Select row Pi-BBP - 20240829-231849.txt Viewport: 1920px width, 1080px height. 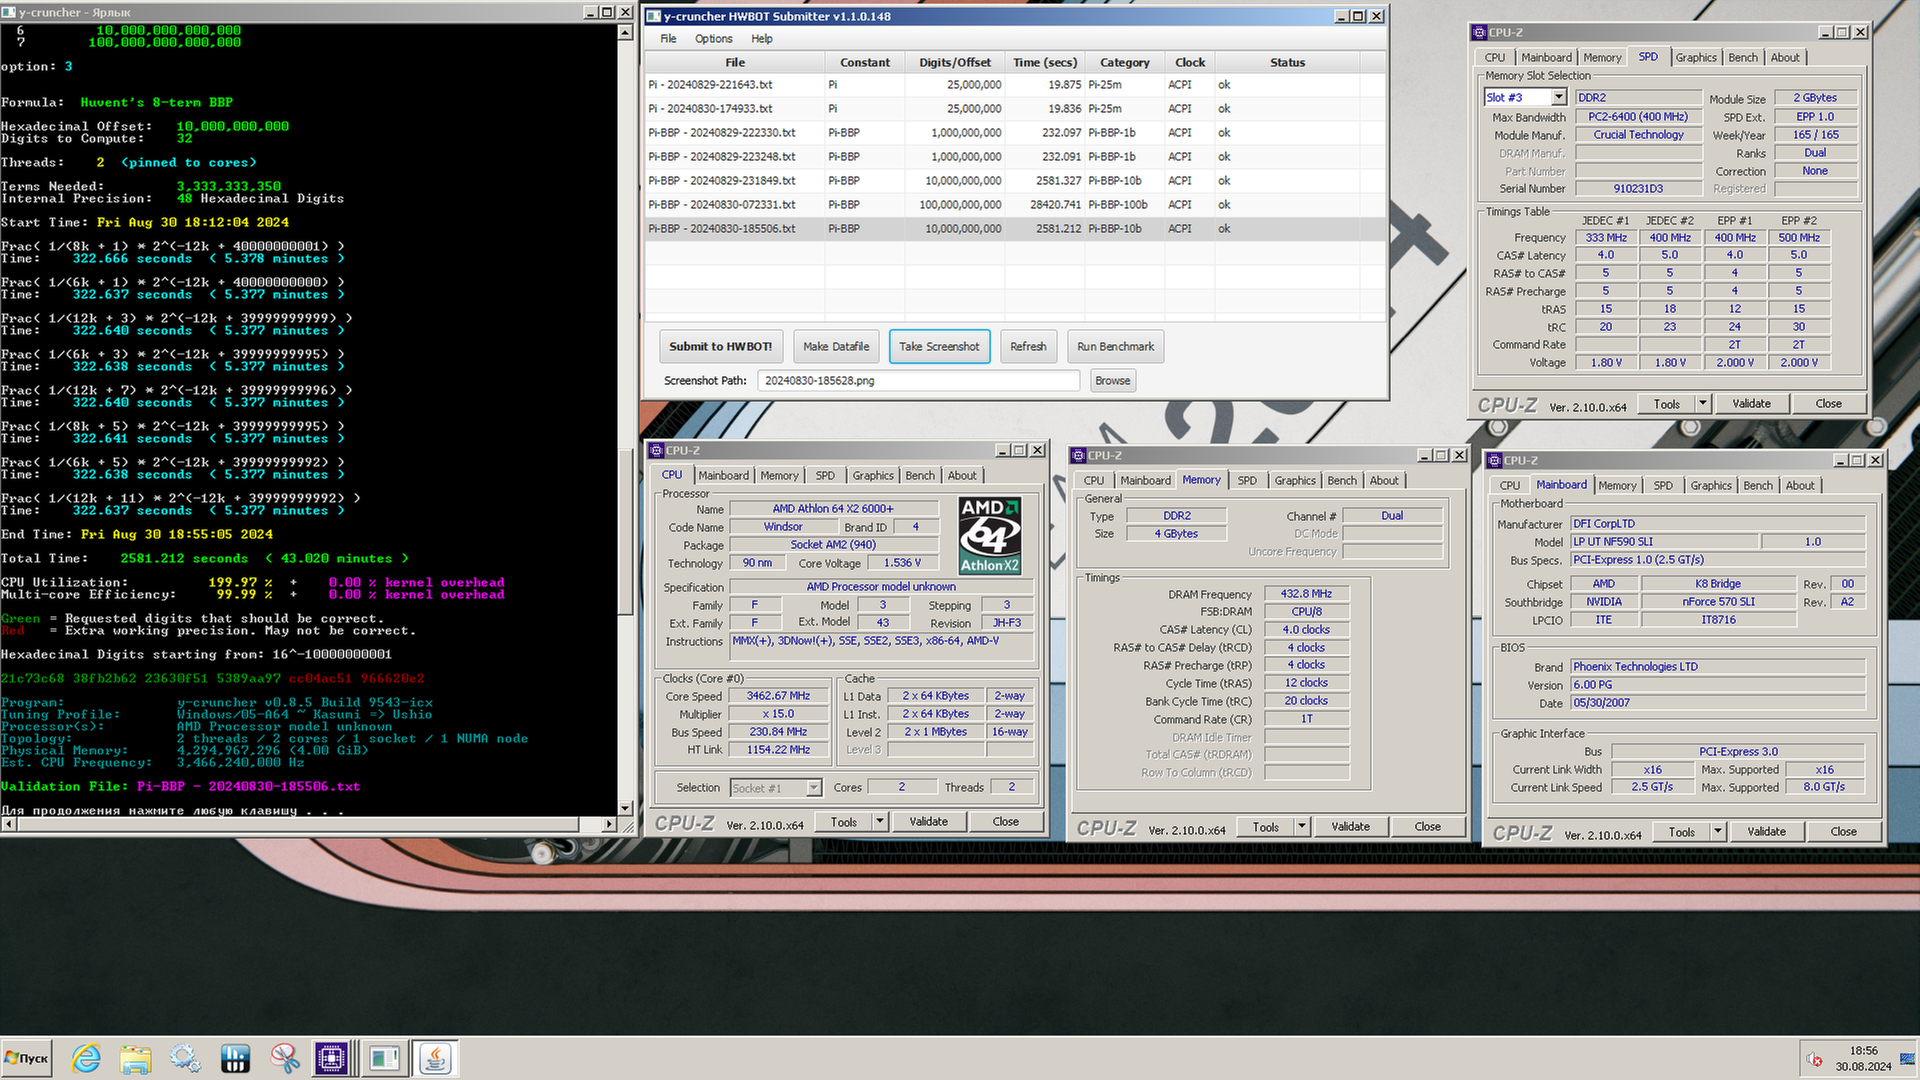coord(1014,180)
